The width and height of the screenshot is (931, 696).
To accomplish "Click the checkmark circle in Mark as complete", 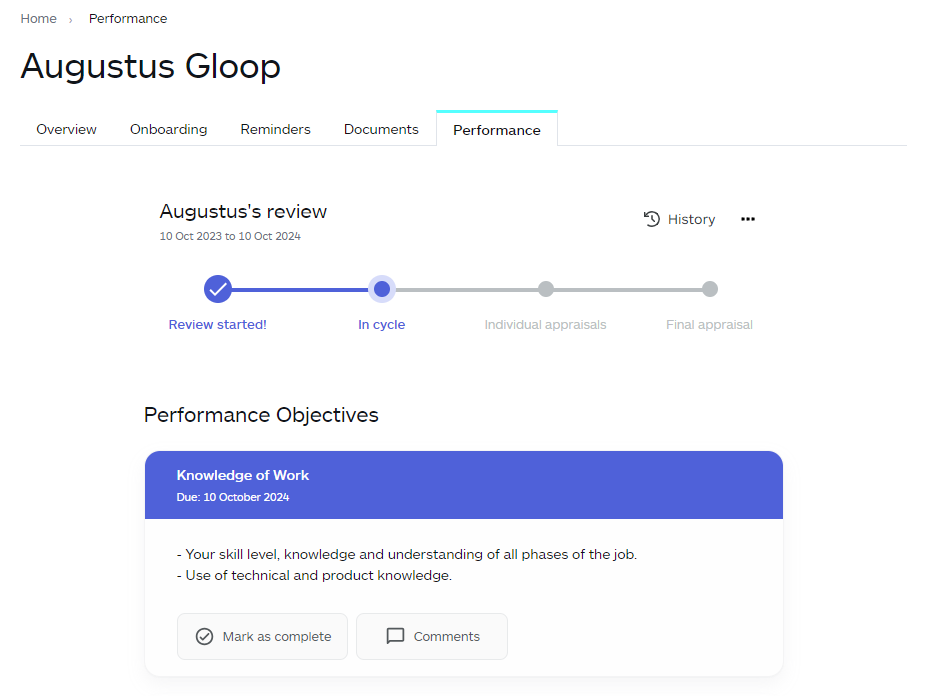I will [204, 636].
